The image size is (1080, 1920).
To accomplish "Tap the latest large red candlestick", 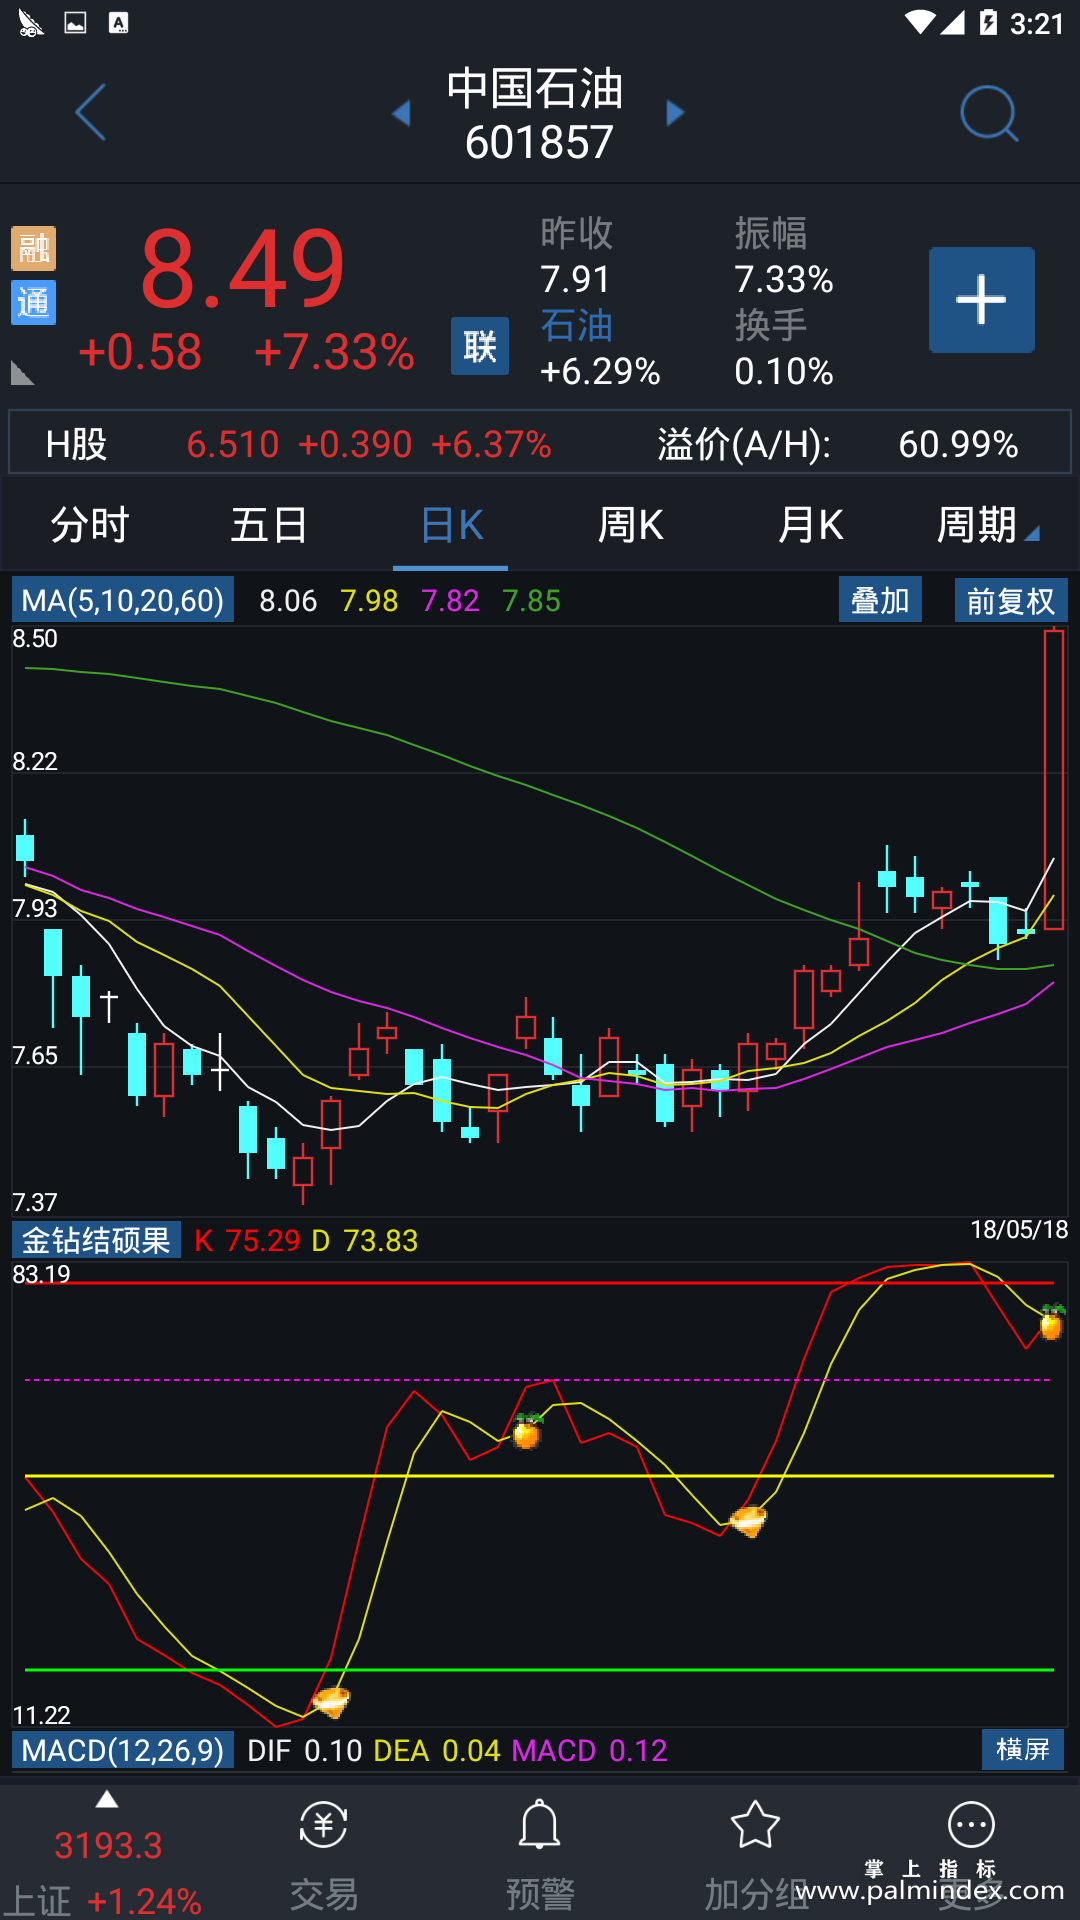I will [1053, 779].
